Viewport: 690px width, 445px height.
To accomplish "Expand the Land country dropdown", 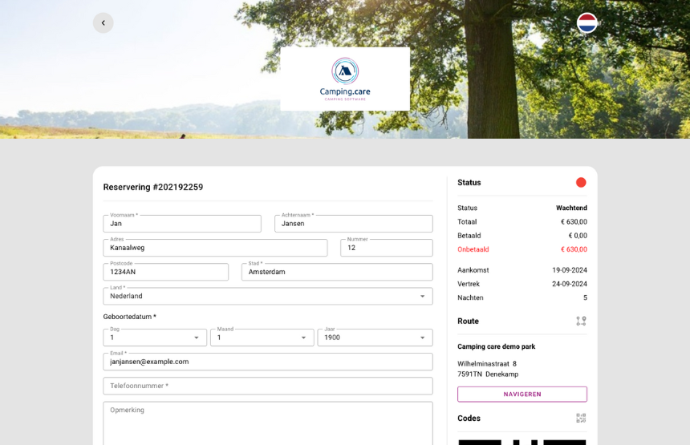I will 267,296.
